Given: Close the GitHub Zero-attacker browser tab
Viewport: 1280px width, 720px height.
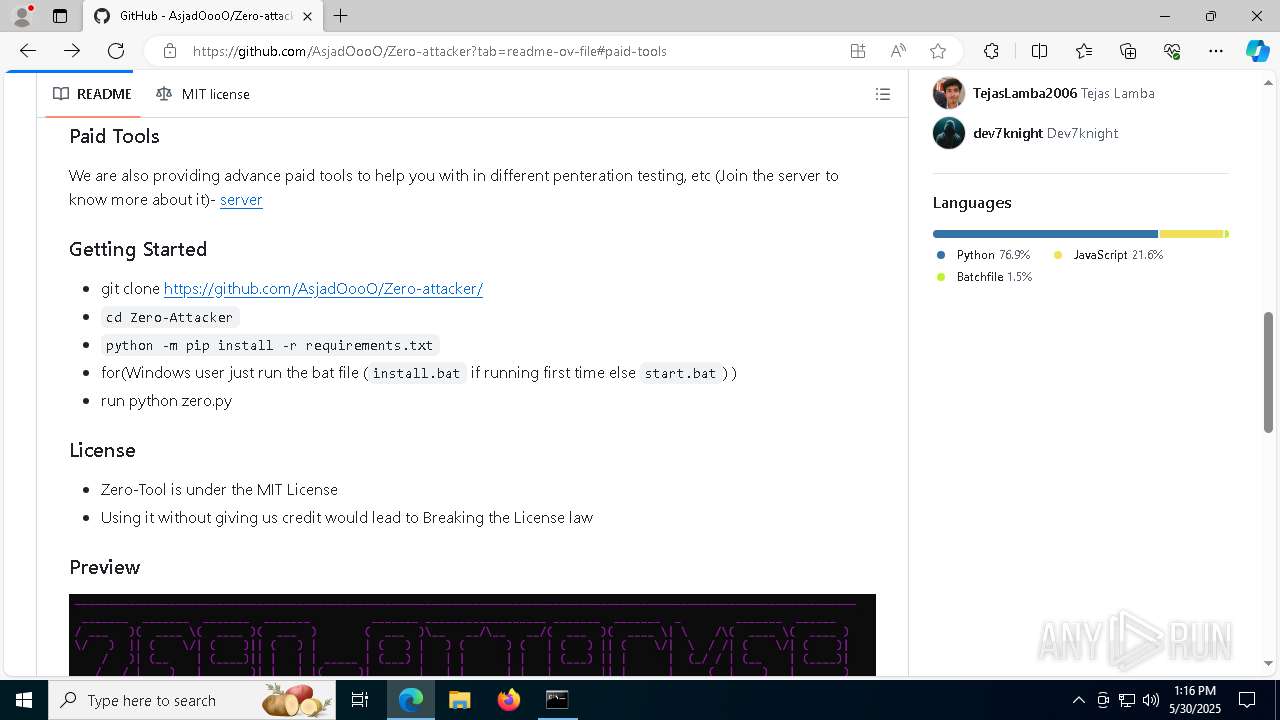Looking at the screenshot, I should pyautogui.click(x=307, y=16).
